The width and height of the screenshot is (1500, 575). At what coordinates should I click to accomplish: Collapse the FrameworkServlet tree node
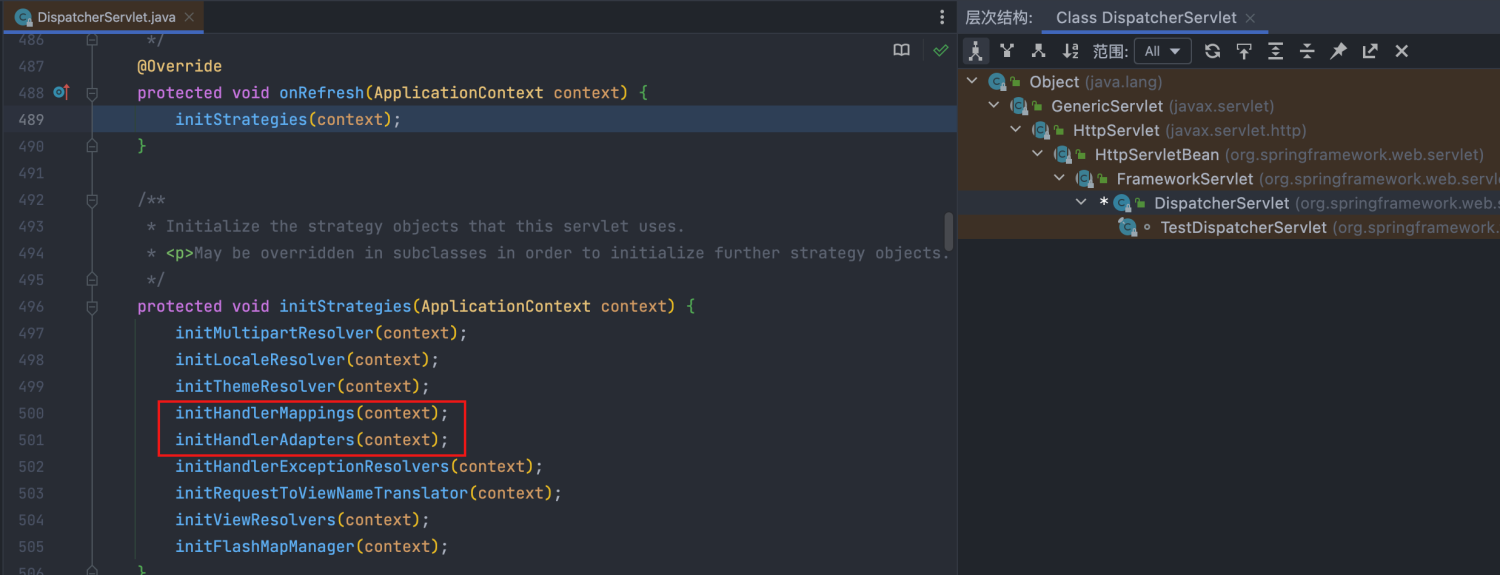pos(1060,179)
